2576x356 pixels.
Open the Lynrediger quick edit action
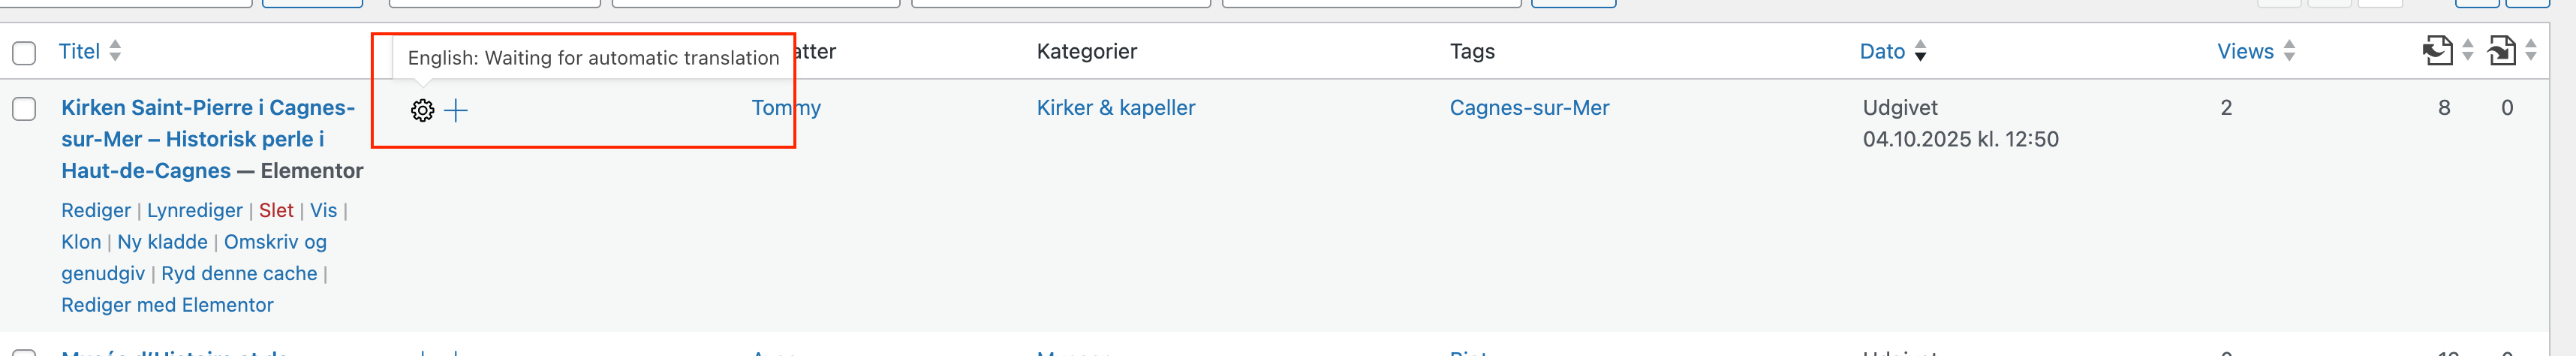click(x=194, y=210)
